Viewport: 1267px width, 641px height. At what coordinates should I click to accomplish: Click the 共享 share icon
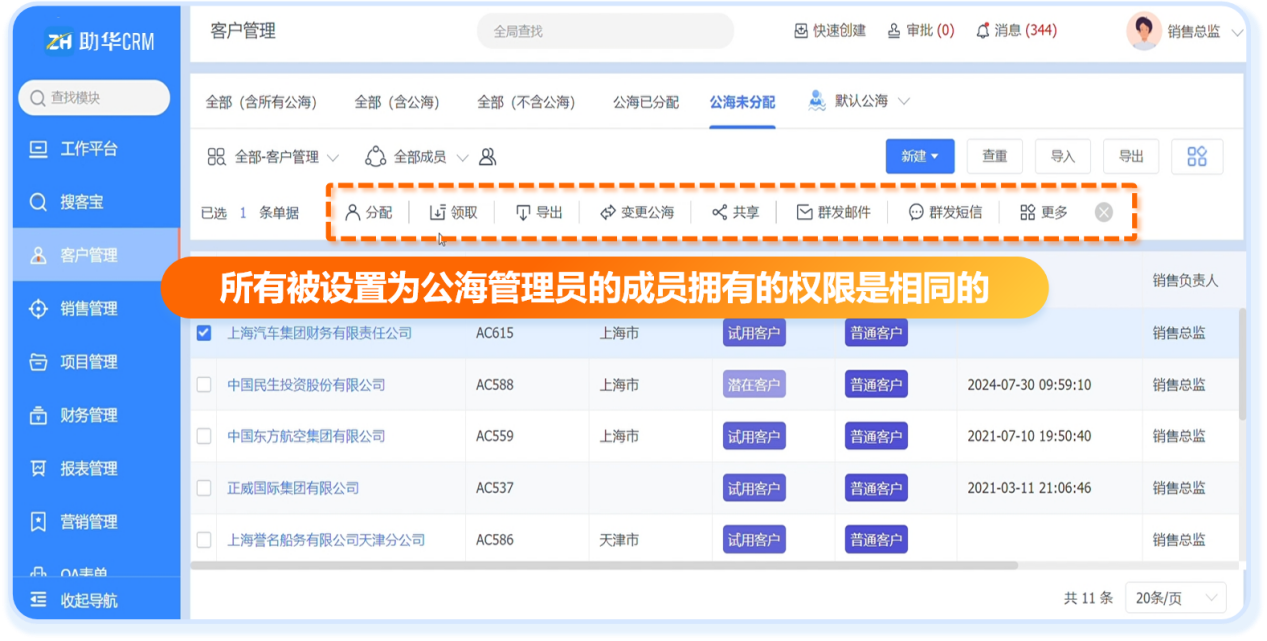tap(719, 212)
